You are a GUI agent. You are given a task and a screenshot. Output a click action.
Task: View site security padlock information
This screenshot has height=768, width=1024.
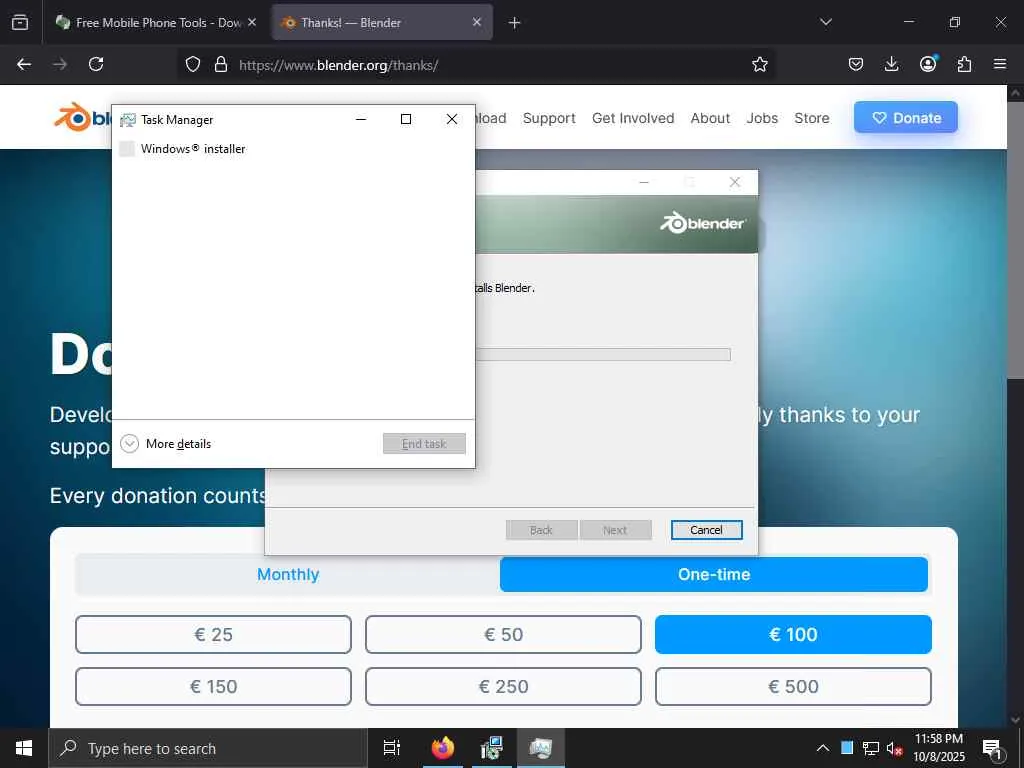point(221,64)
